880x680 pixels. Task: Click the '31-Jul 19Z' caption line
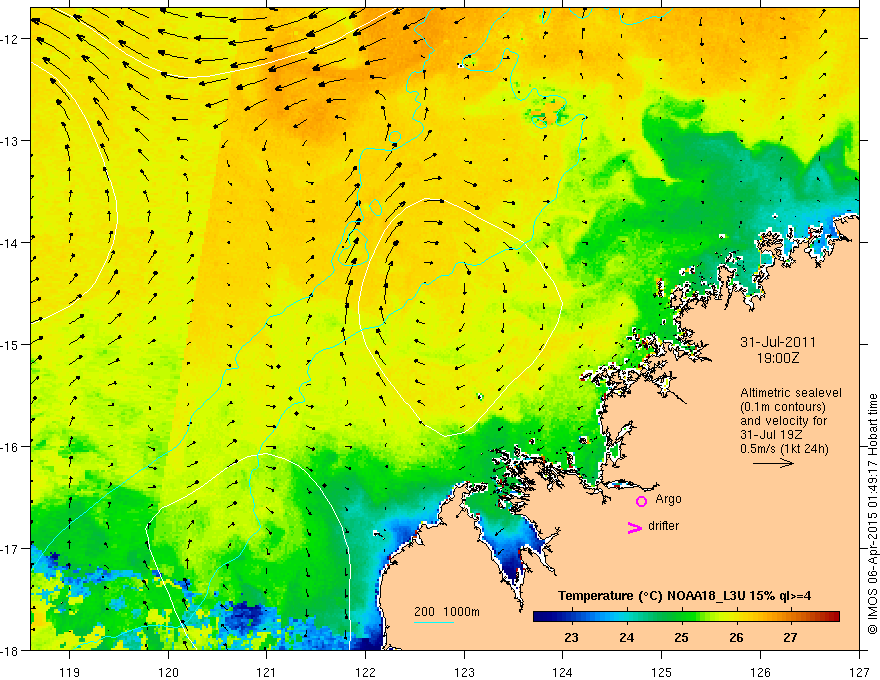[771, 435]
